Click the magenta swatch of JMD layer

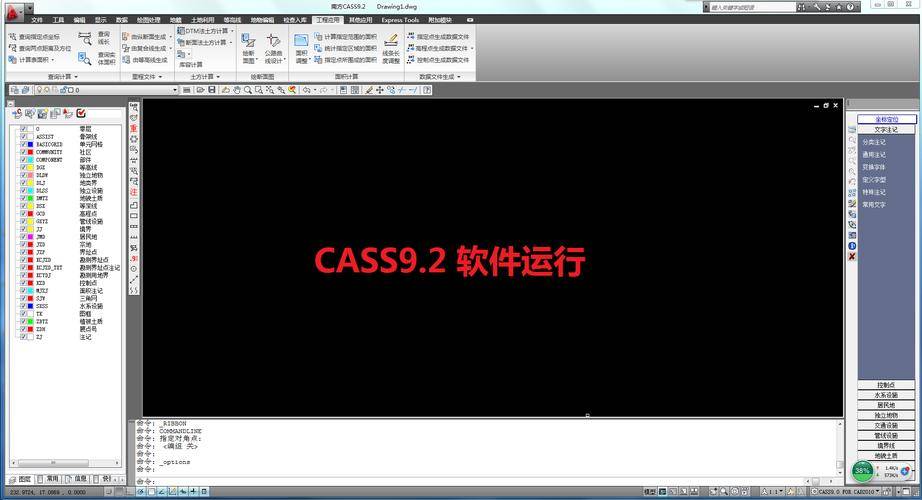click(x=31, y=237)
